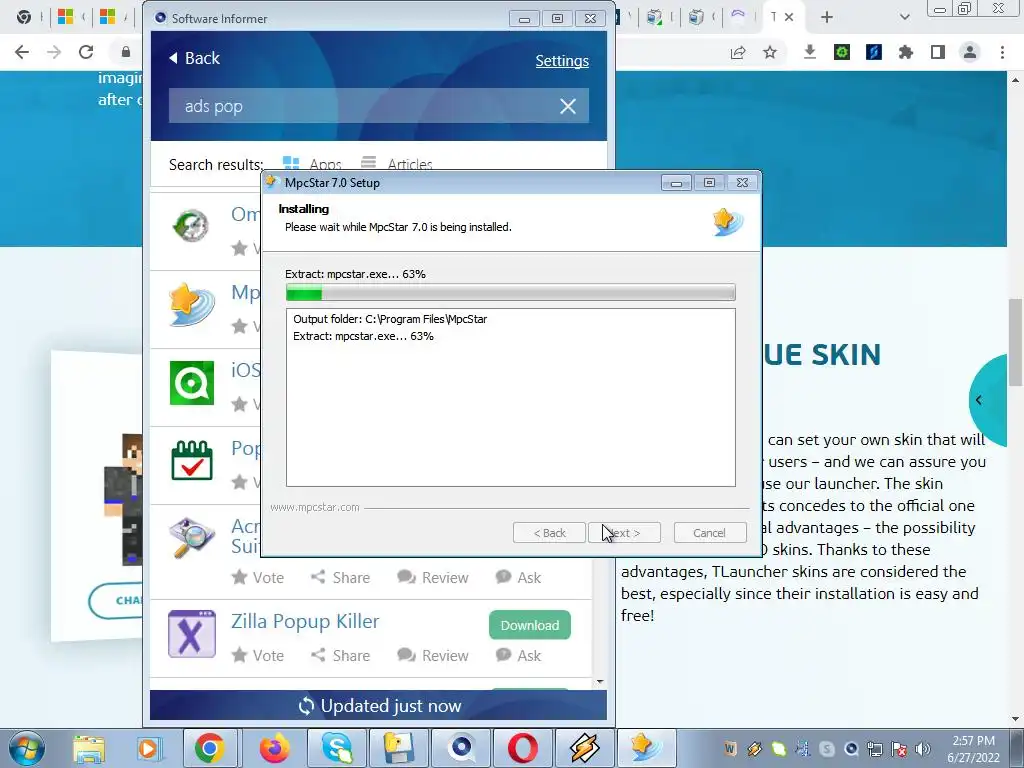The width and height of the screenshot is (1024, 768).
Task: Click Cancel in MpcStar Setup
Action: pos(710,533)
